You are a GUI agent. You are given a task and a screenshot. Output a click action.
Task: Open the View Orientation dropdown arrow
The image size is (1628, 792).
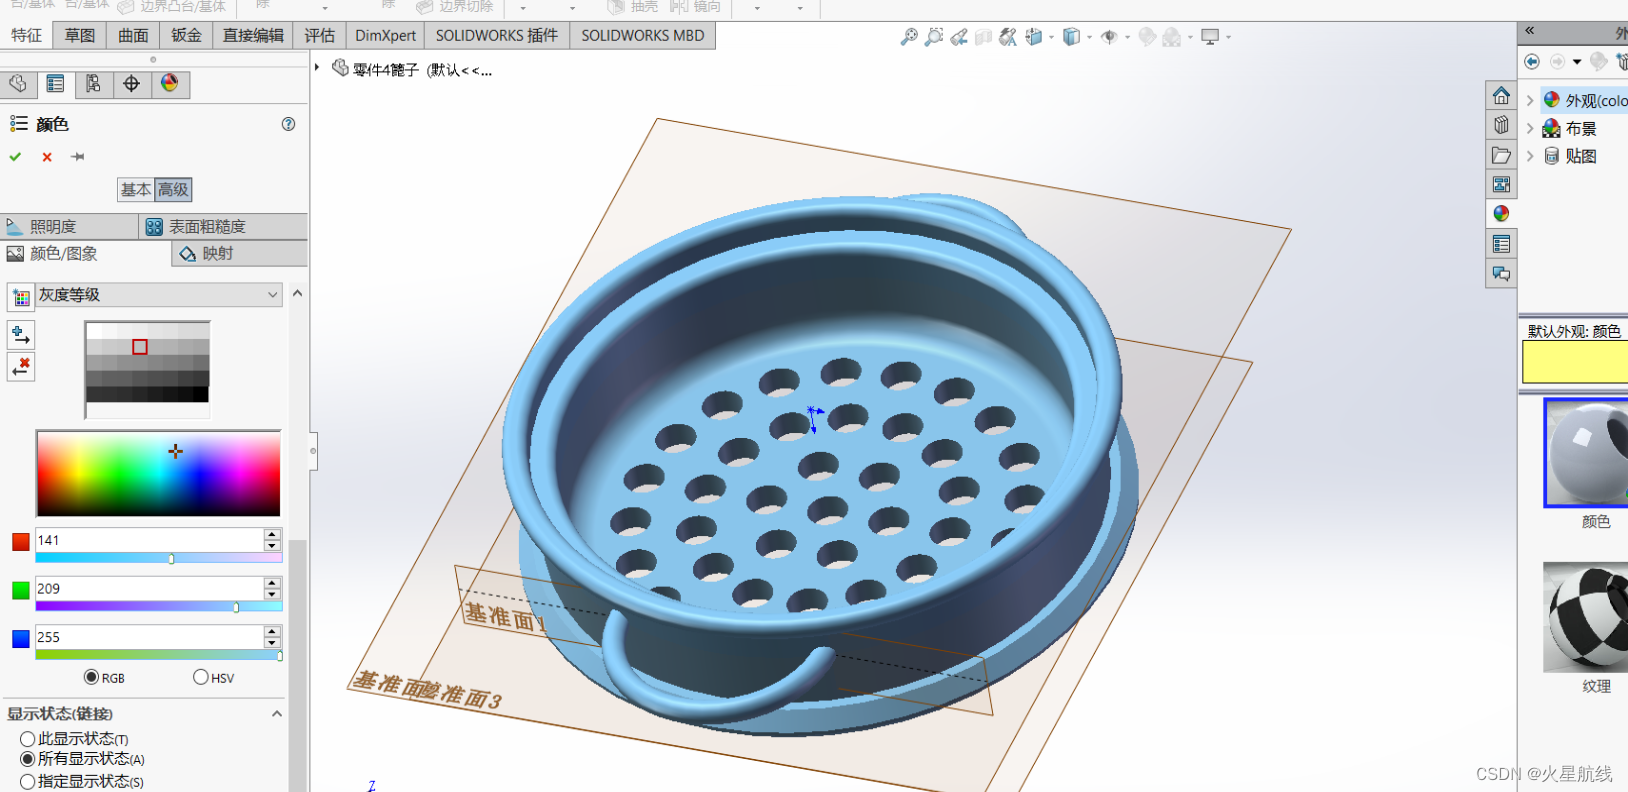(x=1051, y=38)
